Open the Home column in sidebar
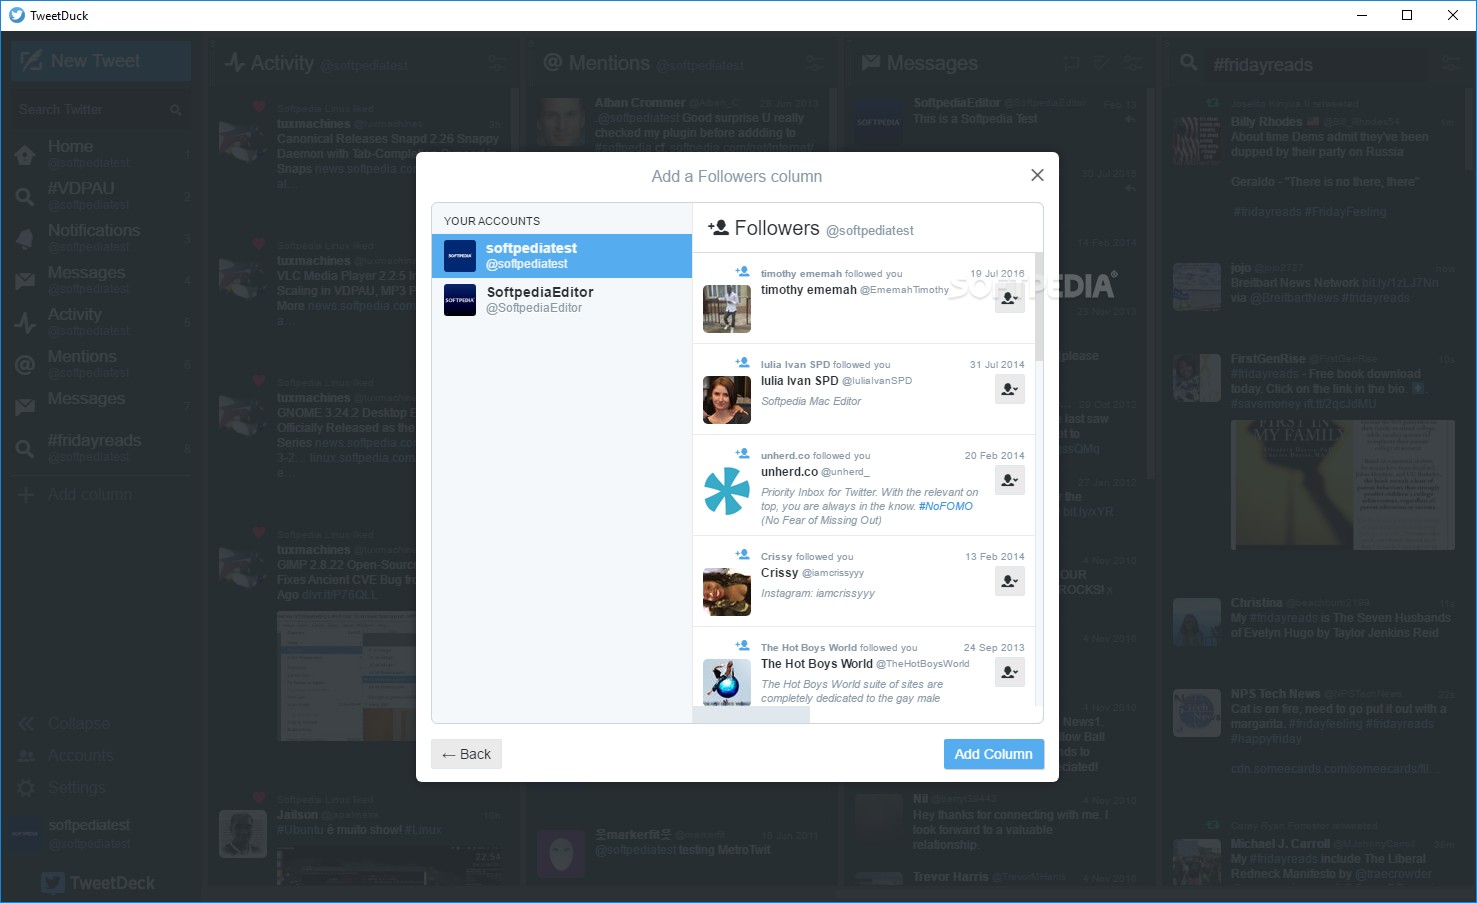1477x903 pixels. pyautogui.click(x=100, y=153)
